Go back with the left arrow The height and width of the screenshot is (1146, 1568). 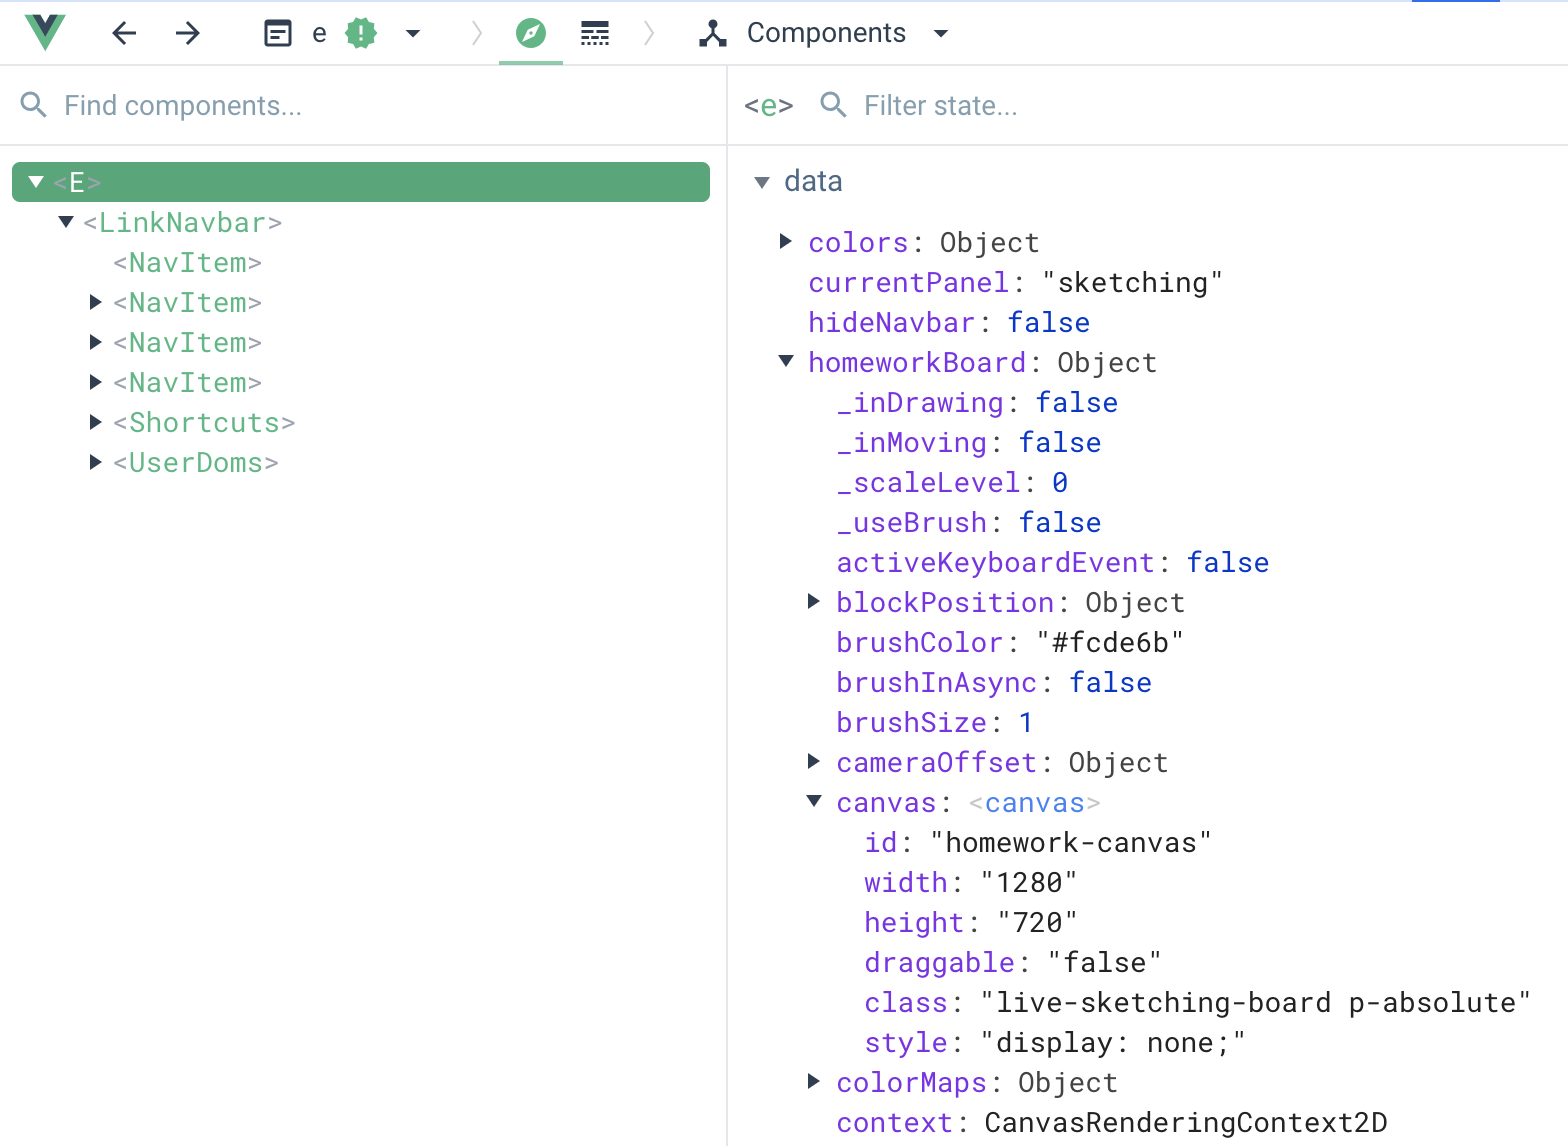(124, 33)
